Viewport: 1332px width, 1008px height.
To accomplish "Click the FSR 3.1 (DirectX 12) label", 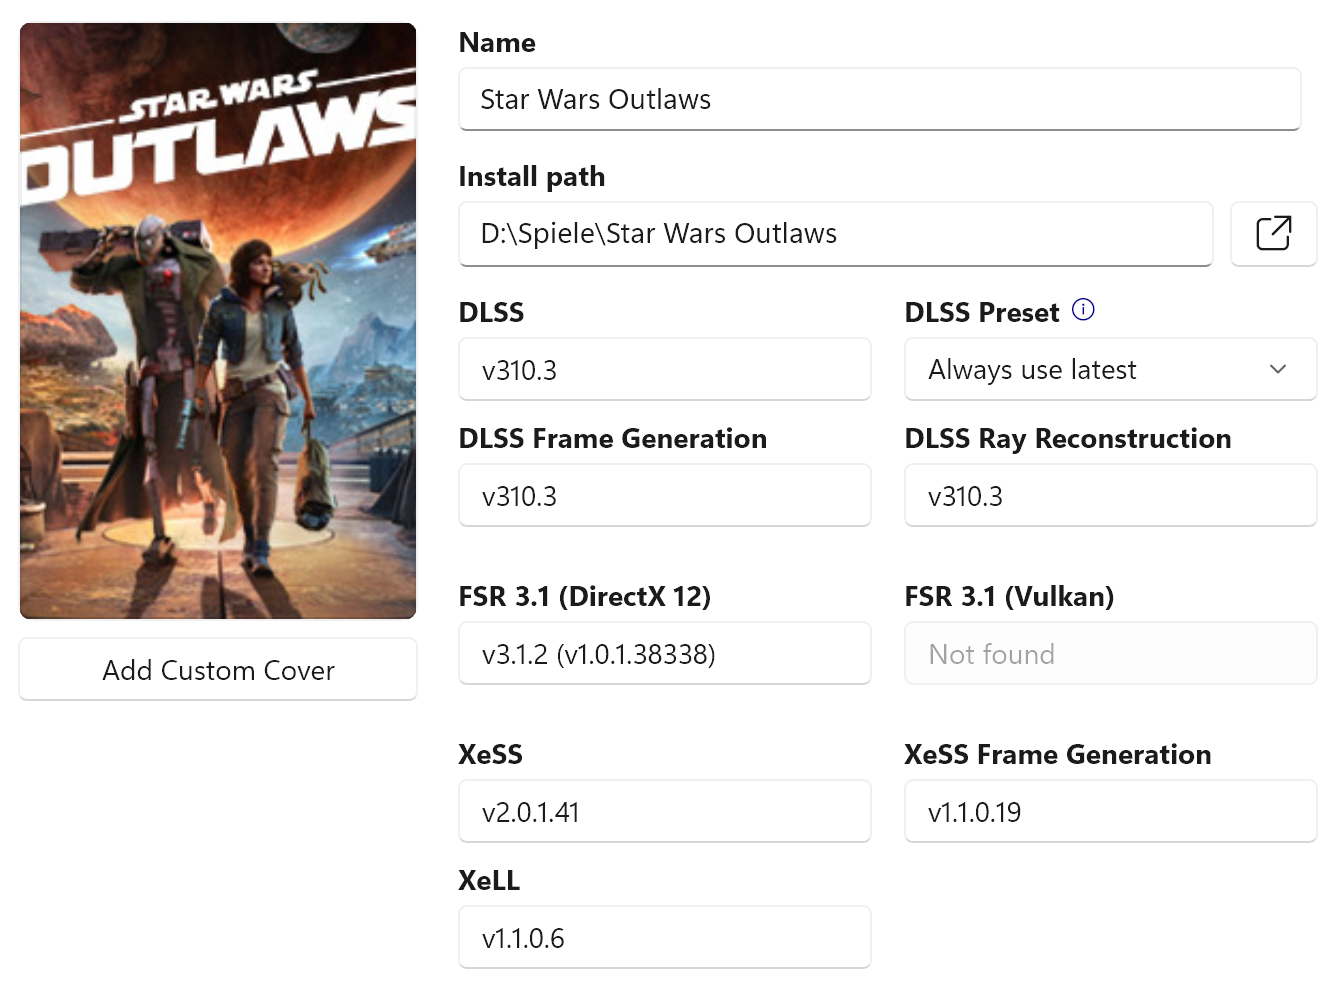I will (584, 597).
